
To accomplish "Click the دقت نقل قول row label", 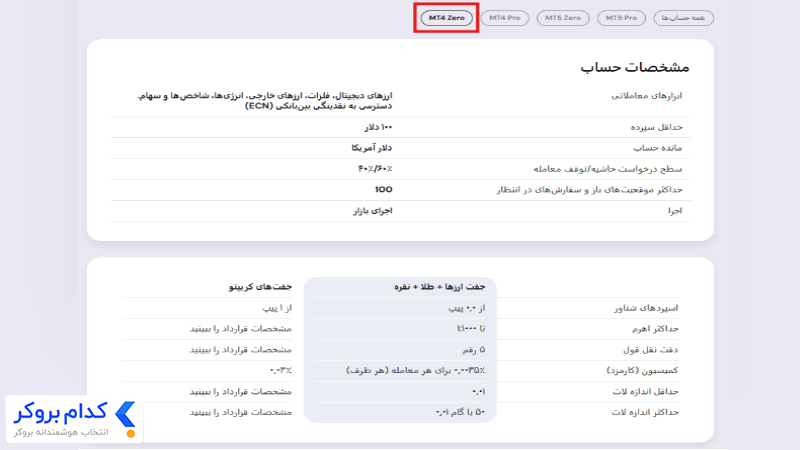I will pos(651,350).
